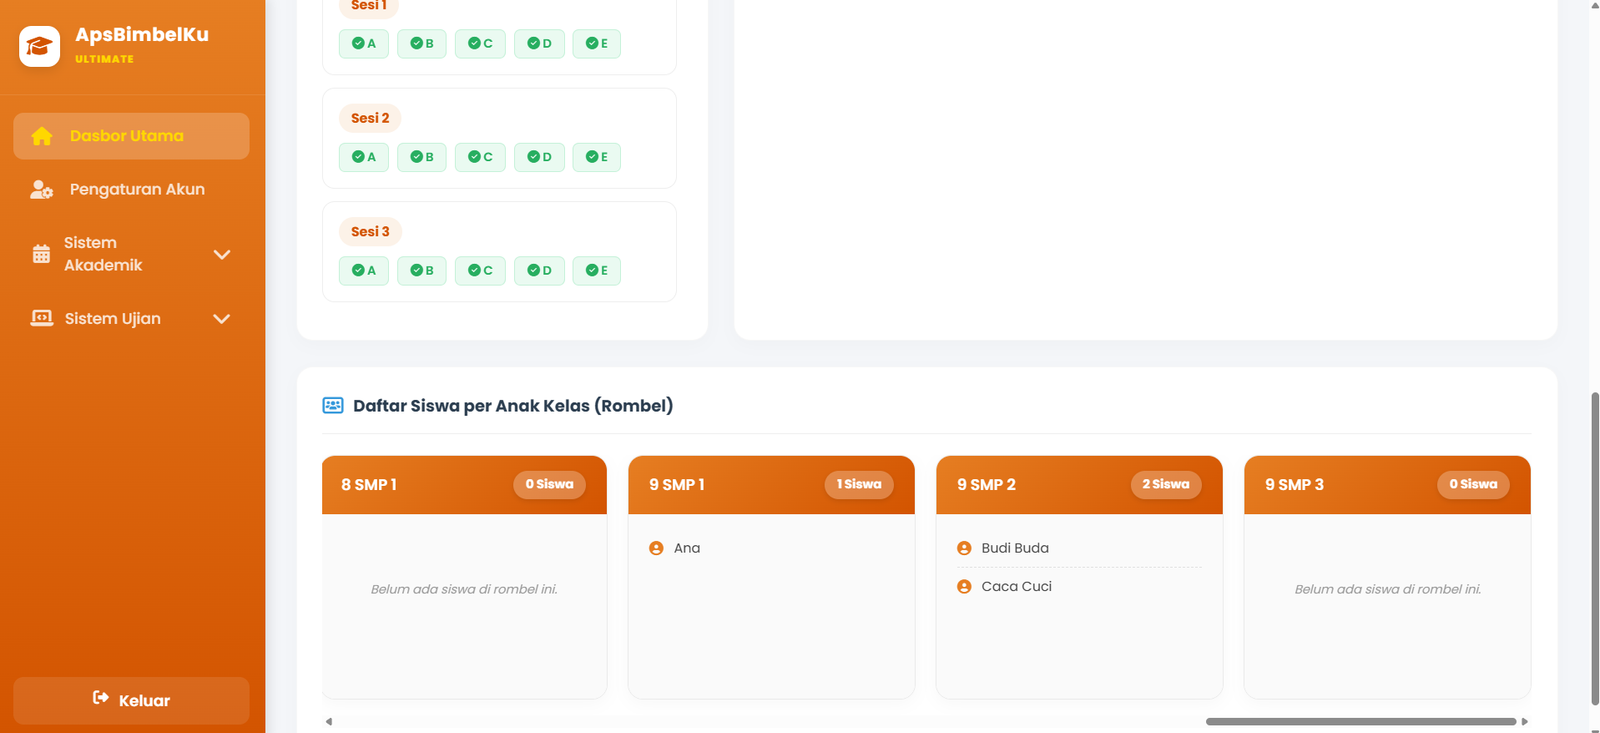
Task: Click the ULTIMATE label under the app name
Action: [104, 59]
